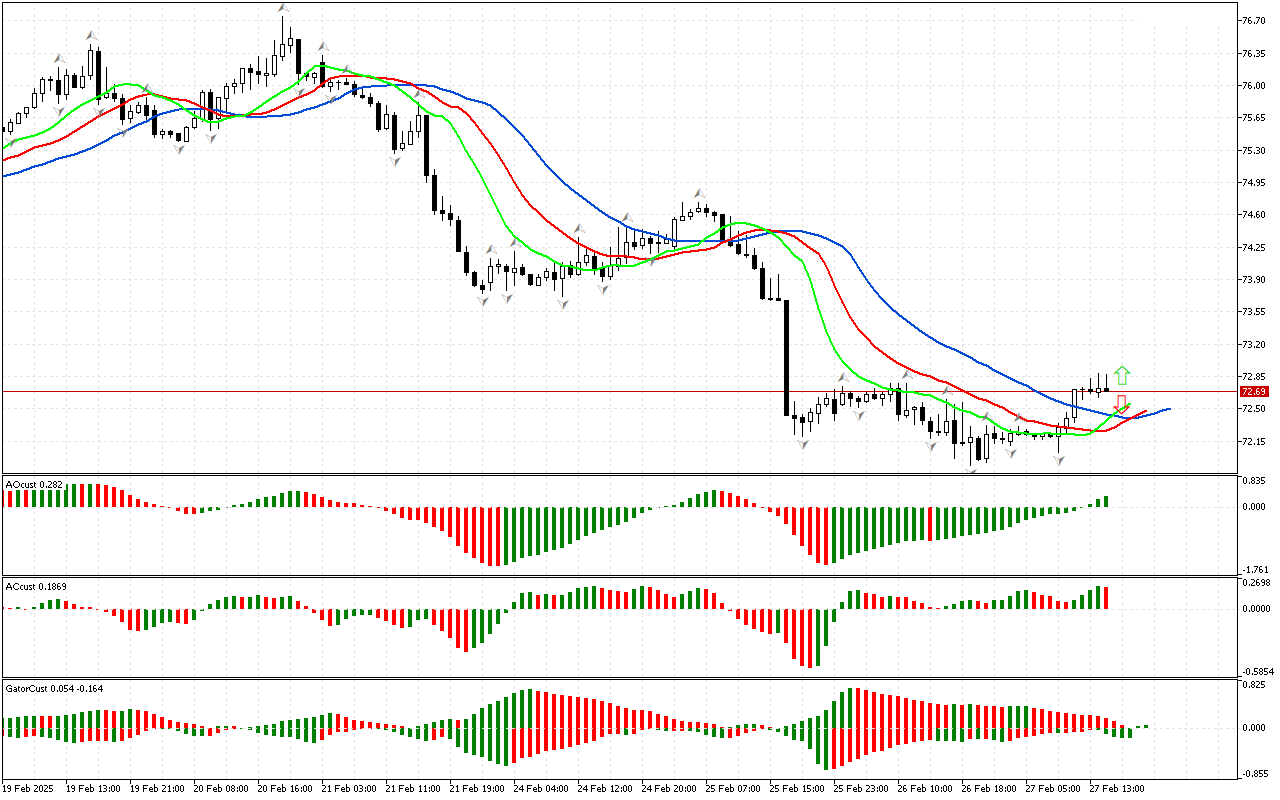This screenshot has height=800, width=1280.
Task: Click the 73.20 price level on scale
Action: 1253,344
